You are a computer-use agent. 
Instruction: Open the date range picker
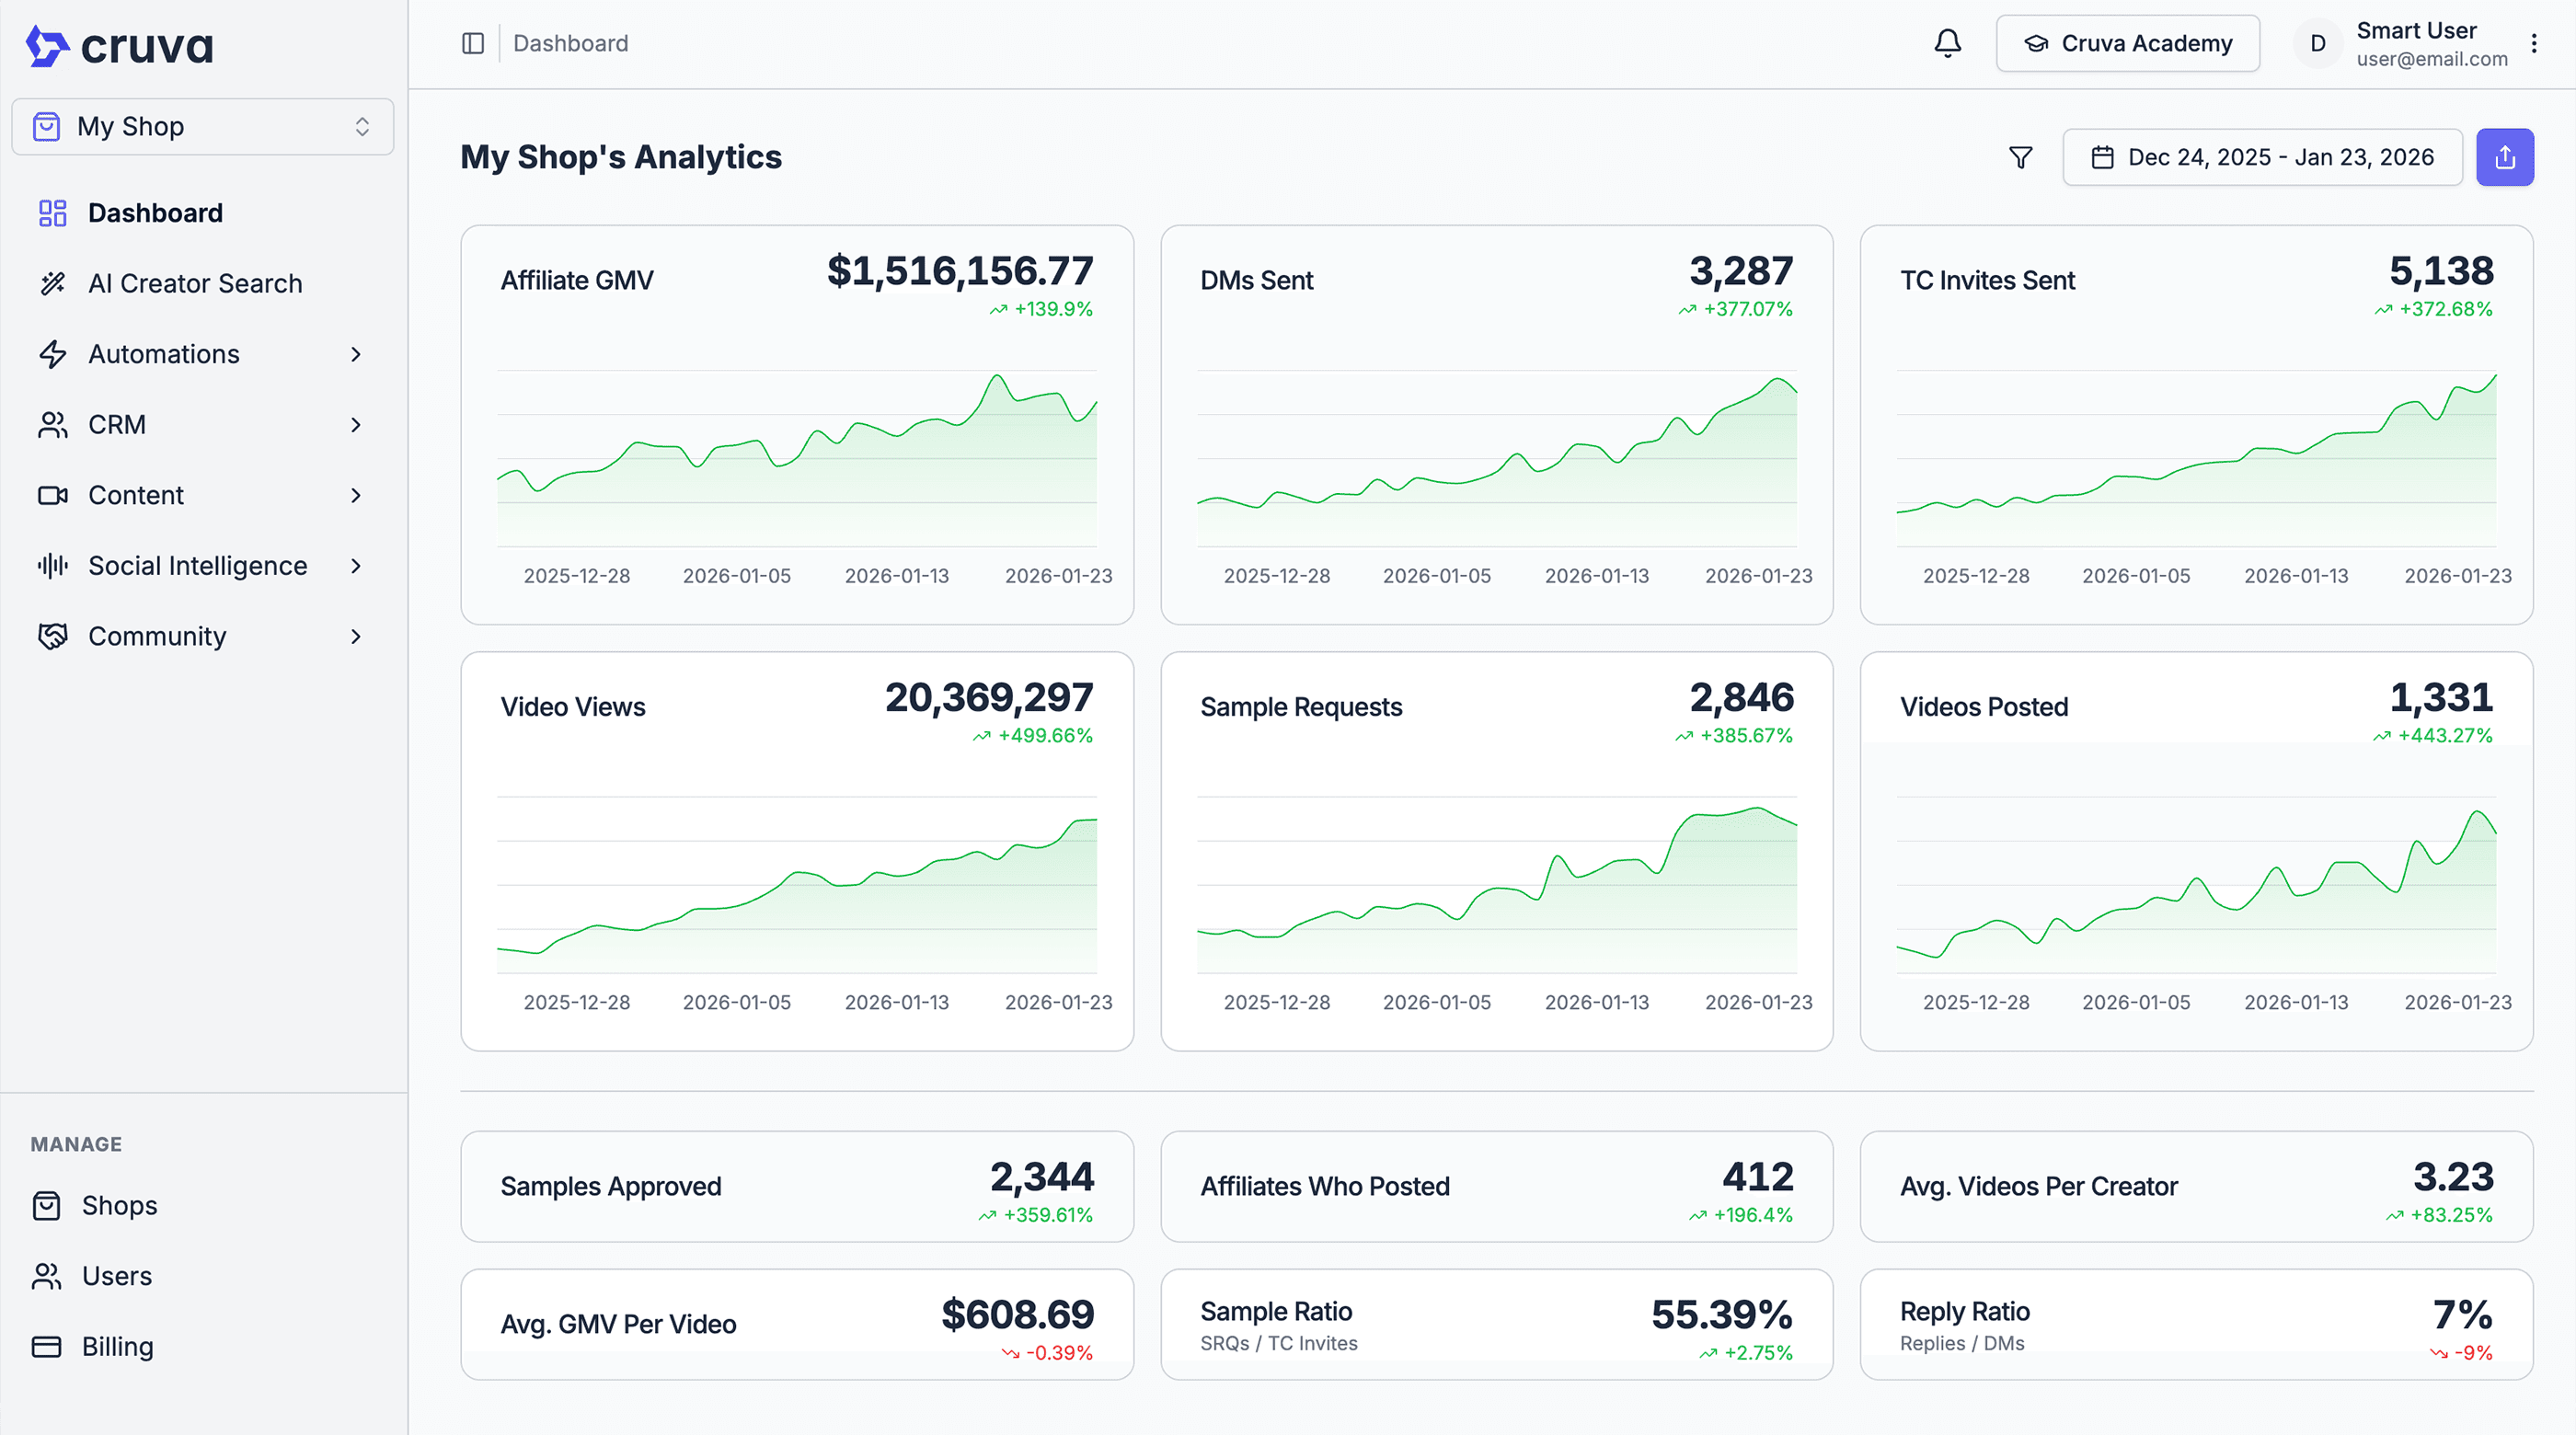[x=2262, y=157]
